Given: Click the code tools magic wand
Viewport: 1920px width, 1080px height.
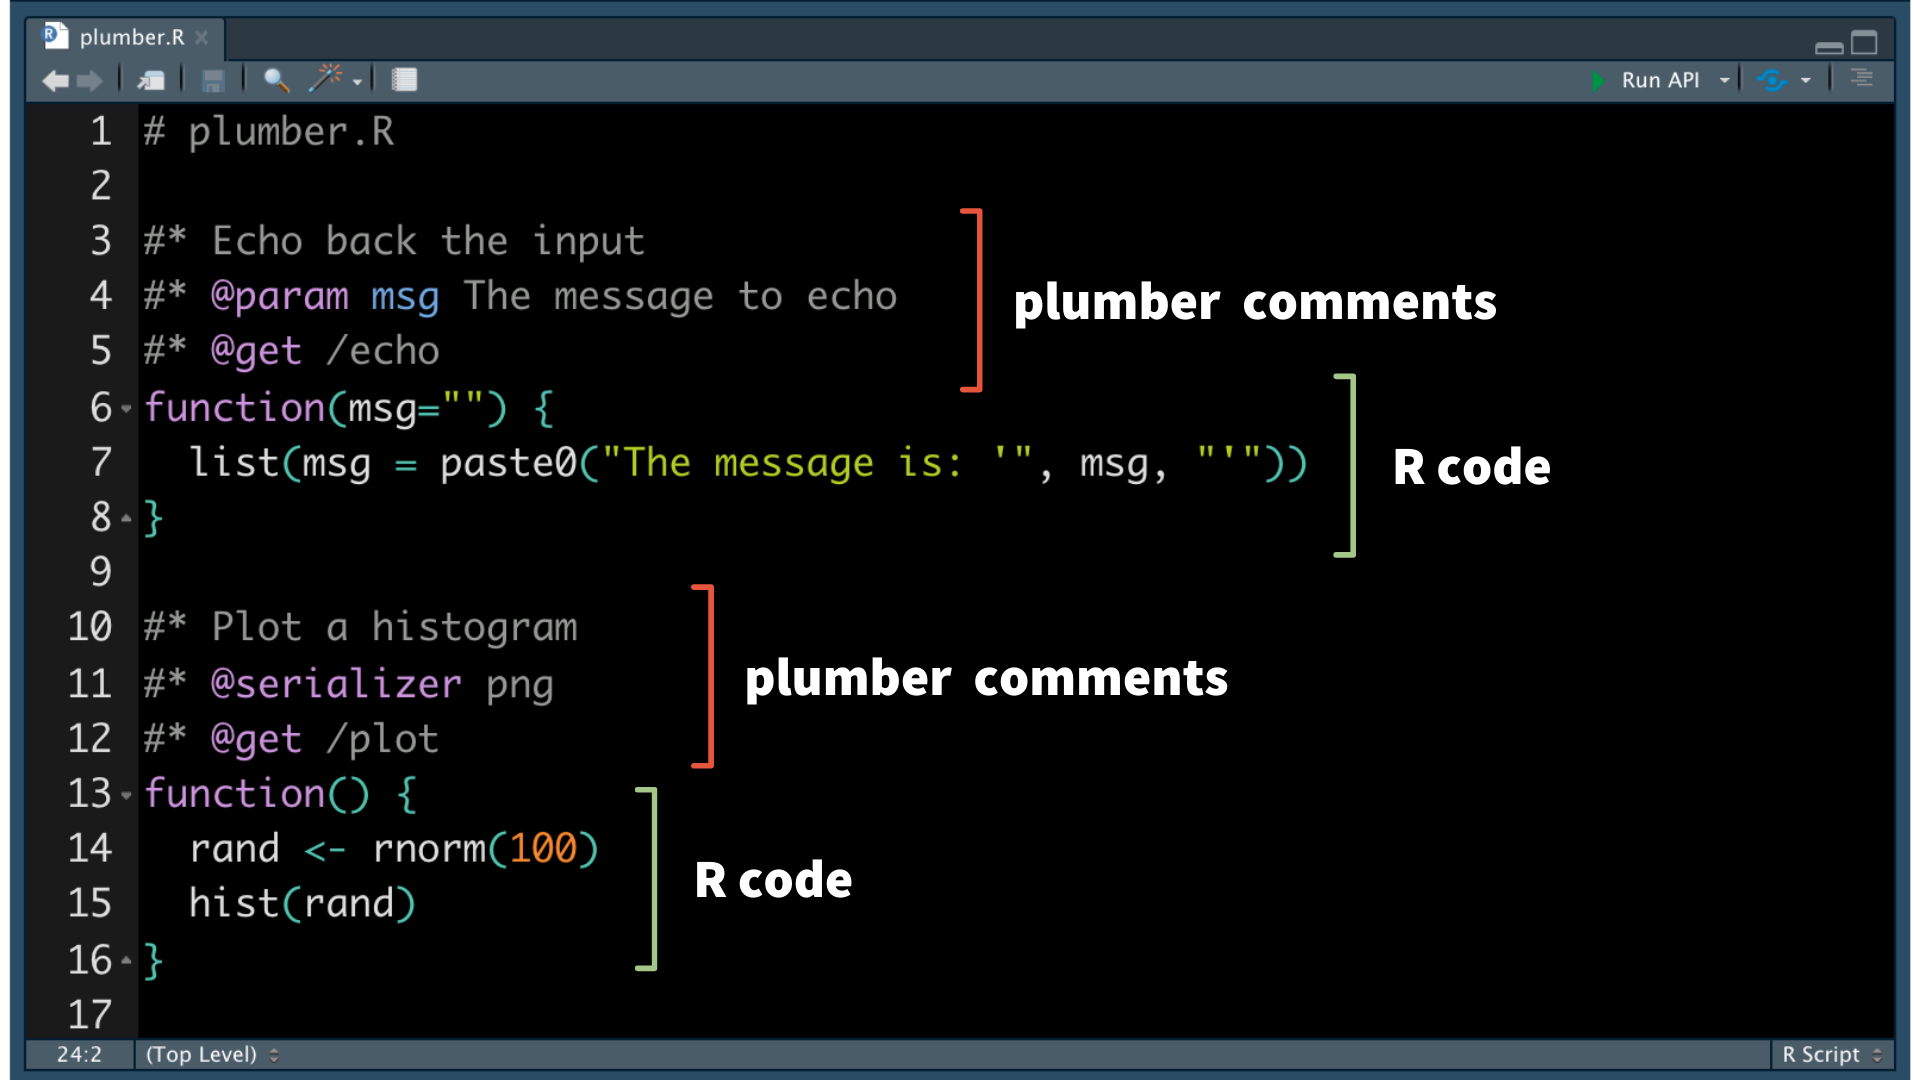Looking at the screenshot, I should 325,79.
